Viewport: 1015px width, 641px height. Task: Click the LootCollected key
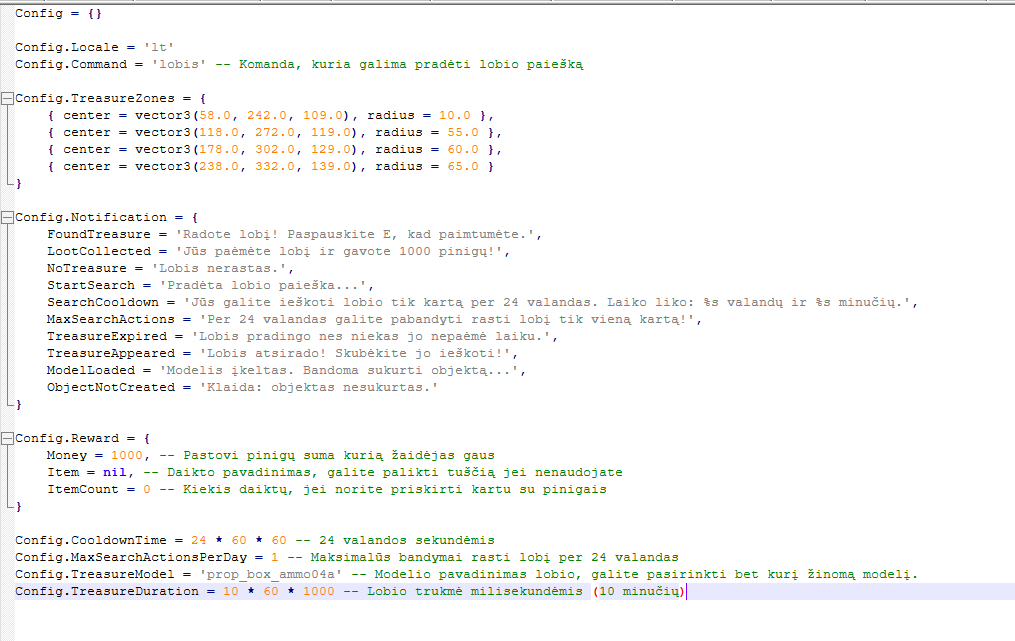pyautogui.click(x=98, y=251)
